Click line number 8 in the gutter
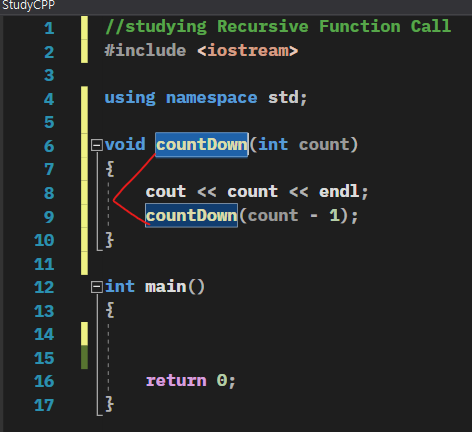472x432 pixels. click(x=49, y=193)
